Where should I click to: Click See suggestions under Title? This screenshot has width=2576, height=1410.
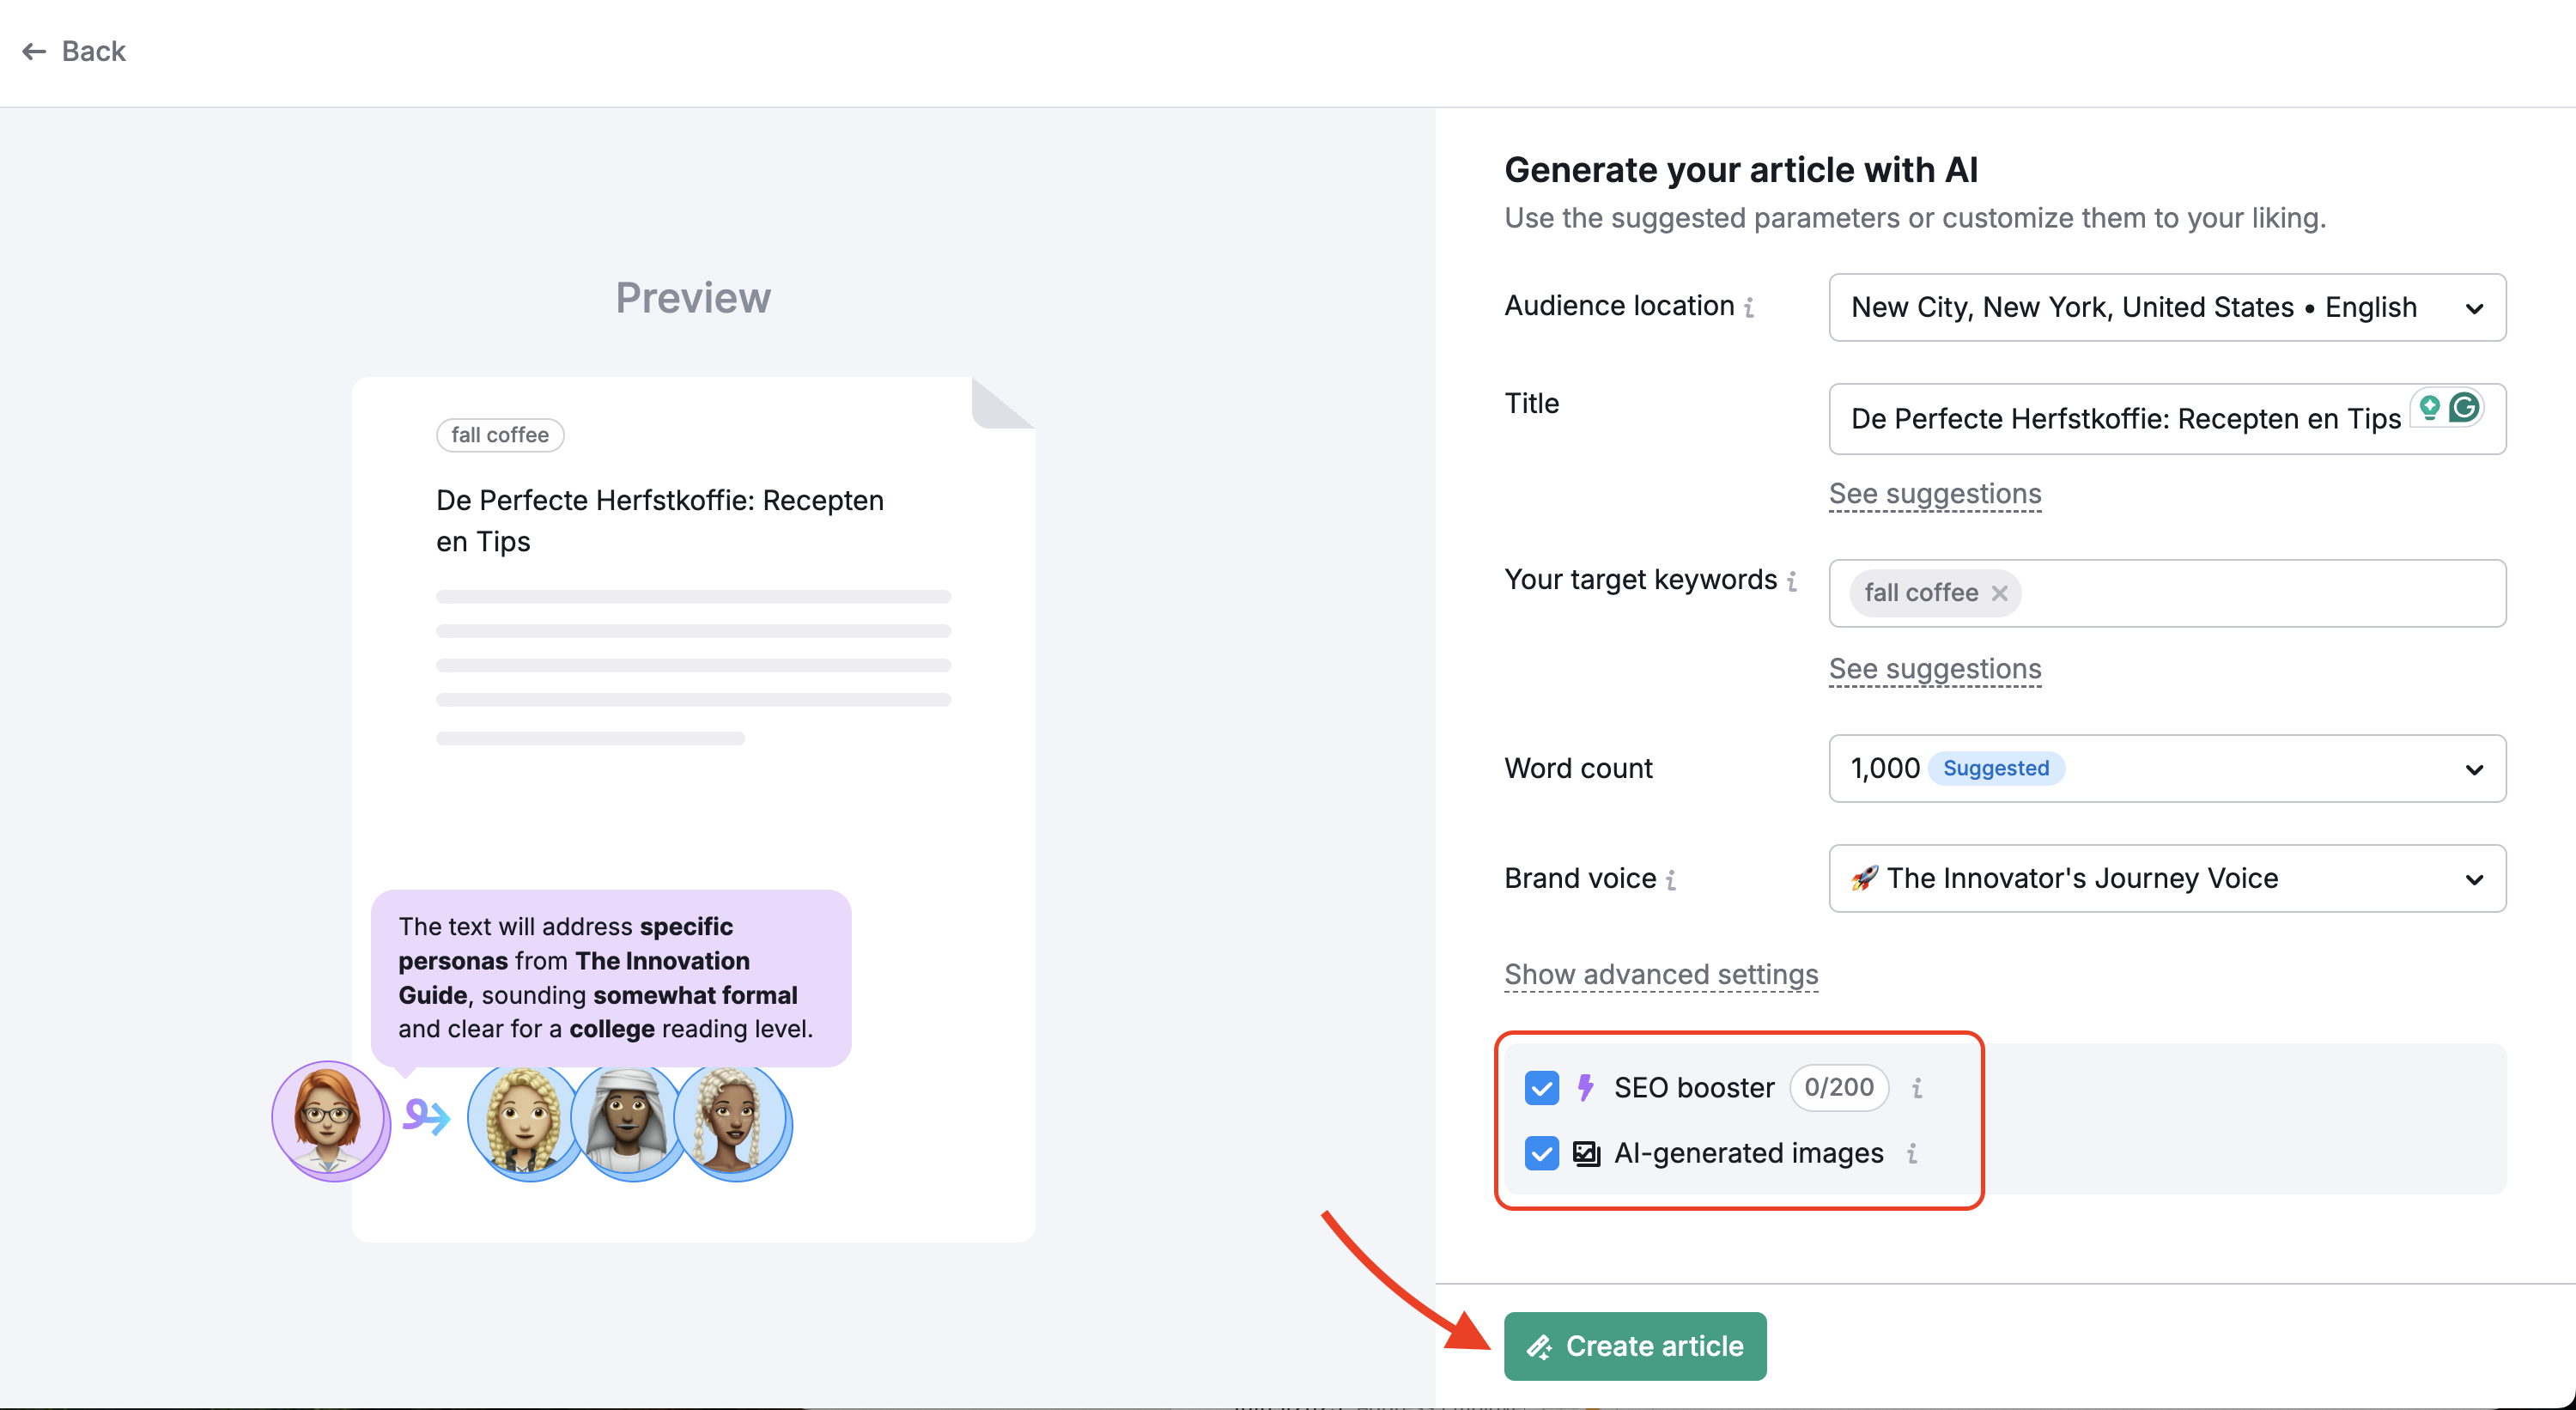pyautogui.click(x=1935, y=494)
